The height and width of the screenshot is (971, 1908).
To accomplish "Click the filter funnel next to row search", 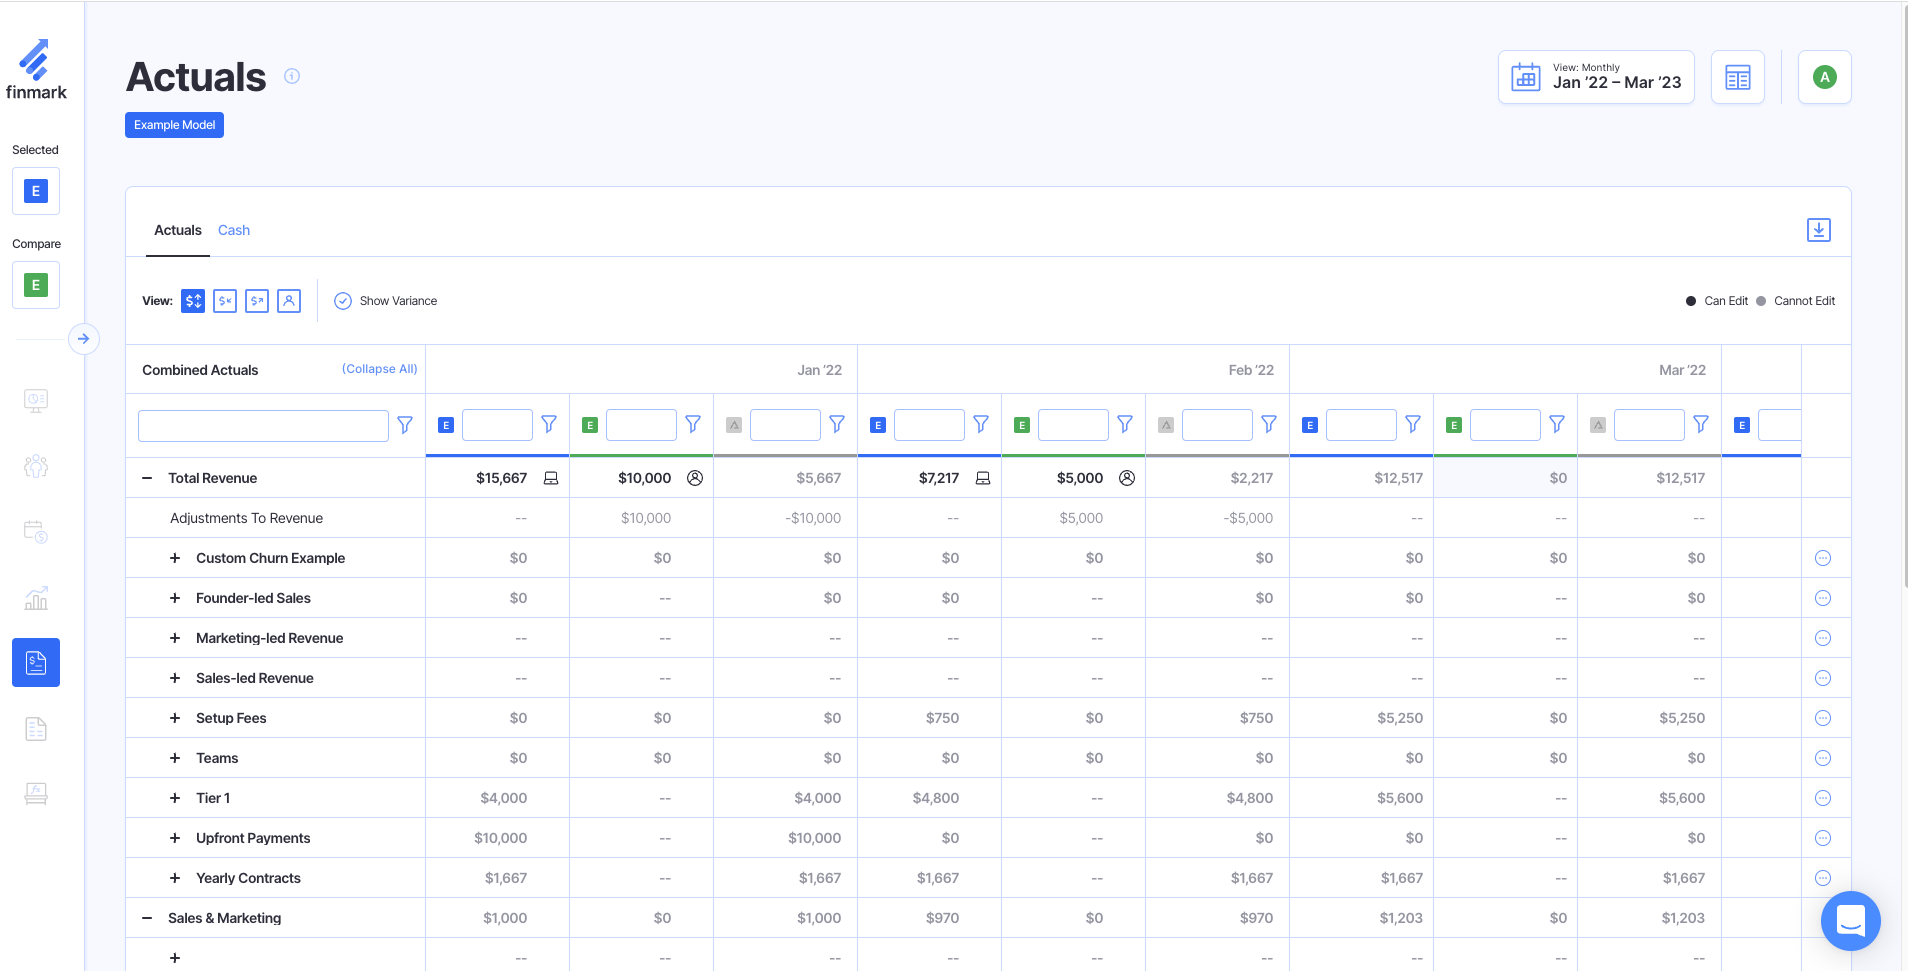I will tap(405, 425).
